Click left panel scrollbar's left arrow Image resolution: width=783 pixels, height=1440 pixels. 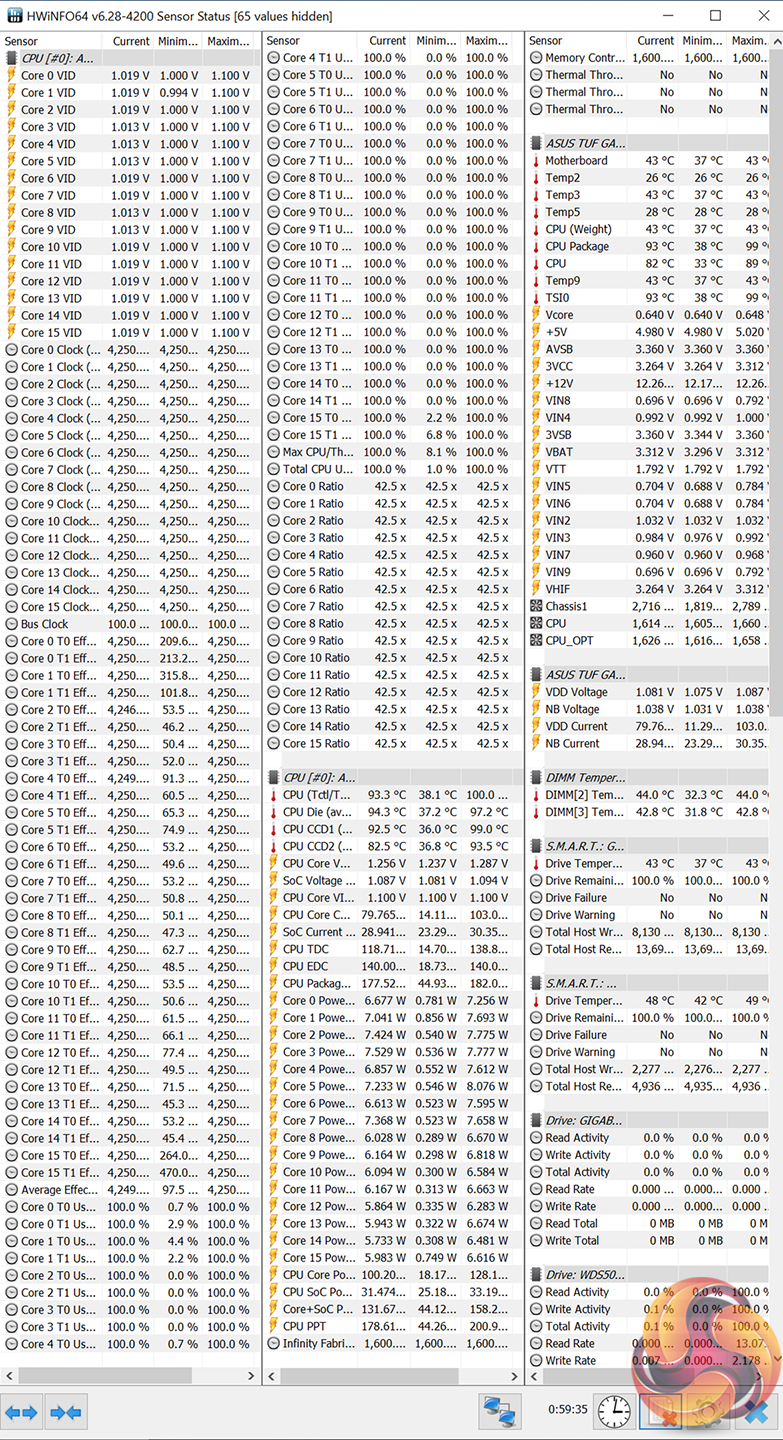[8, 1376]
